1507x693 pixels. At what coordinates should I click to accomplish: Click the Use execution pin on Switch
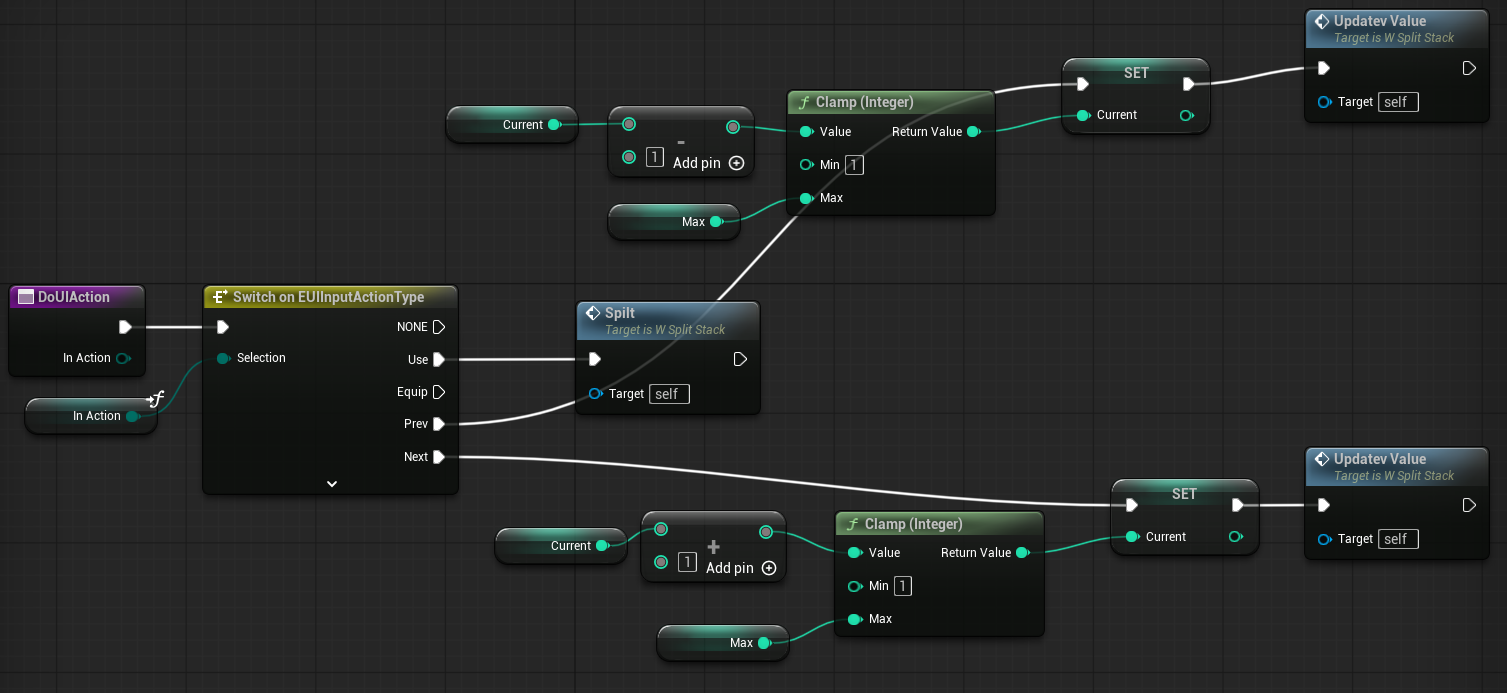439,360
